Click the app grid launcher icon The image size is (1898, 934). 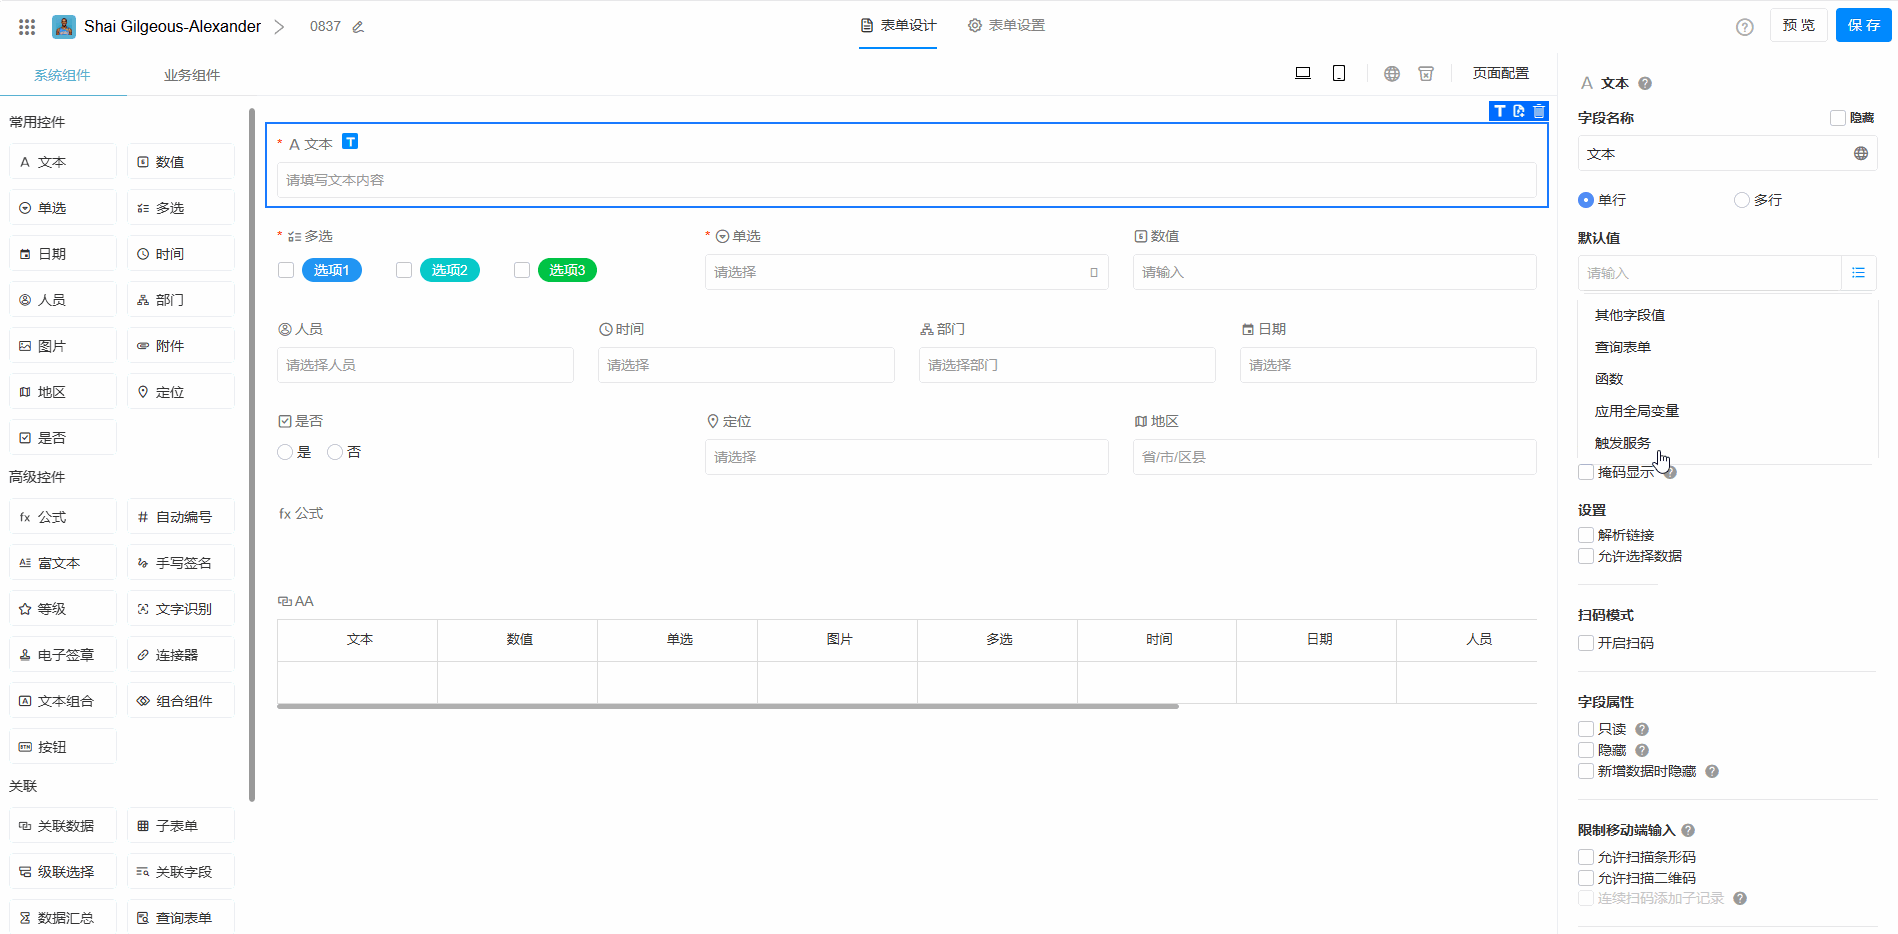click(27, 27)
